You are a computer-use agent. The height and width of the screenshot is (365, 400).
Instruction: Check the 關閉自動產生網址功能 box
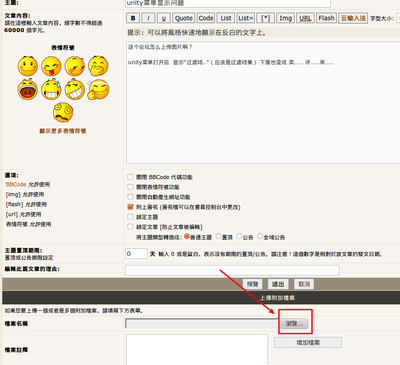pos(130,197)
